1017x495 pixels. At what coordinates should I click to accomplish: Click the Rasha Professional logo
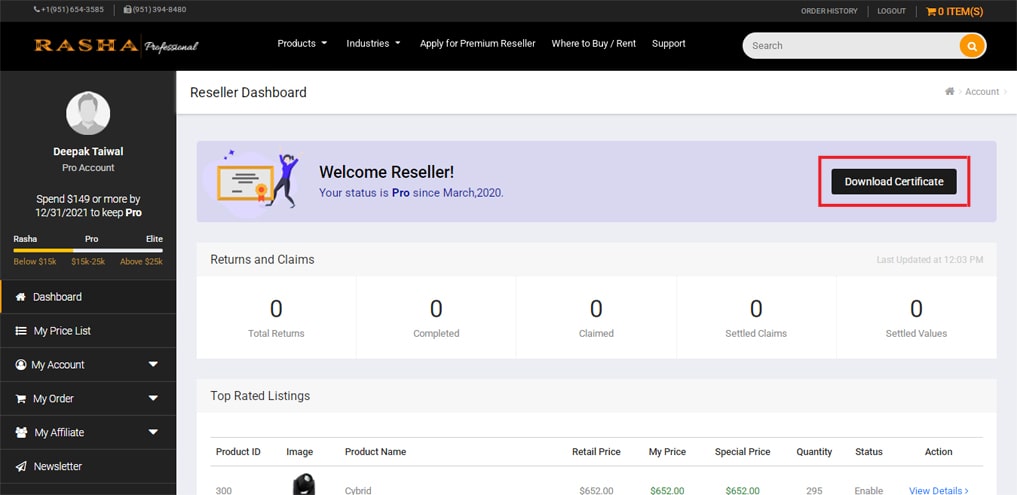116,46
